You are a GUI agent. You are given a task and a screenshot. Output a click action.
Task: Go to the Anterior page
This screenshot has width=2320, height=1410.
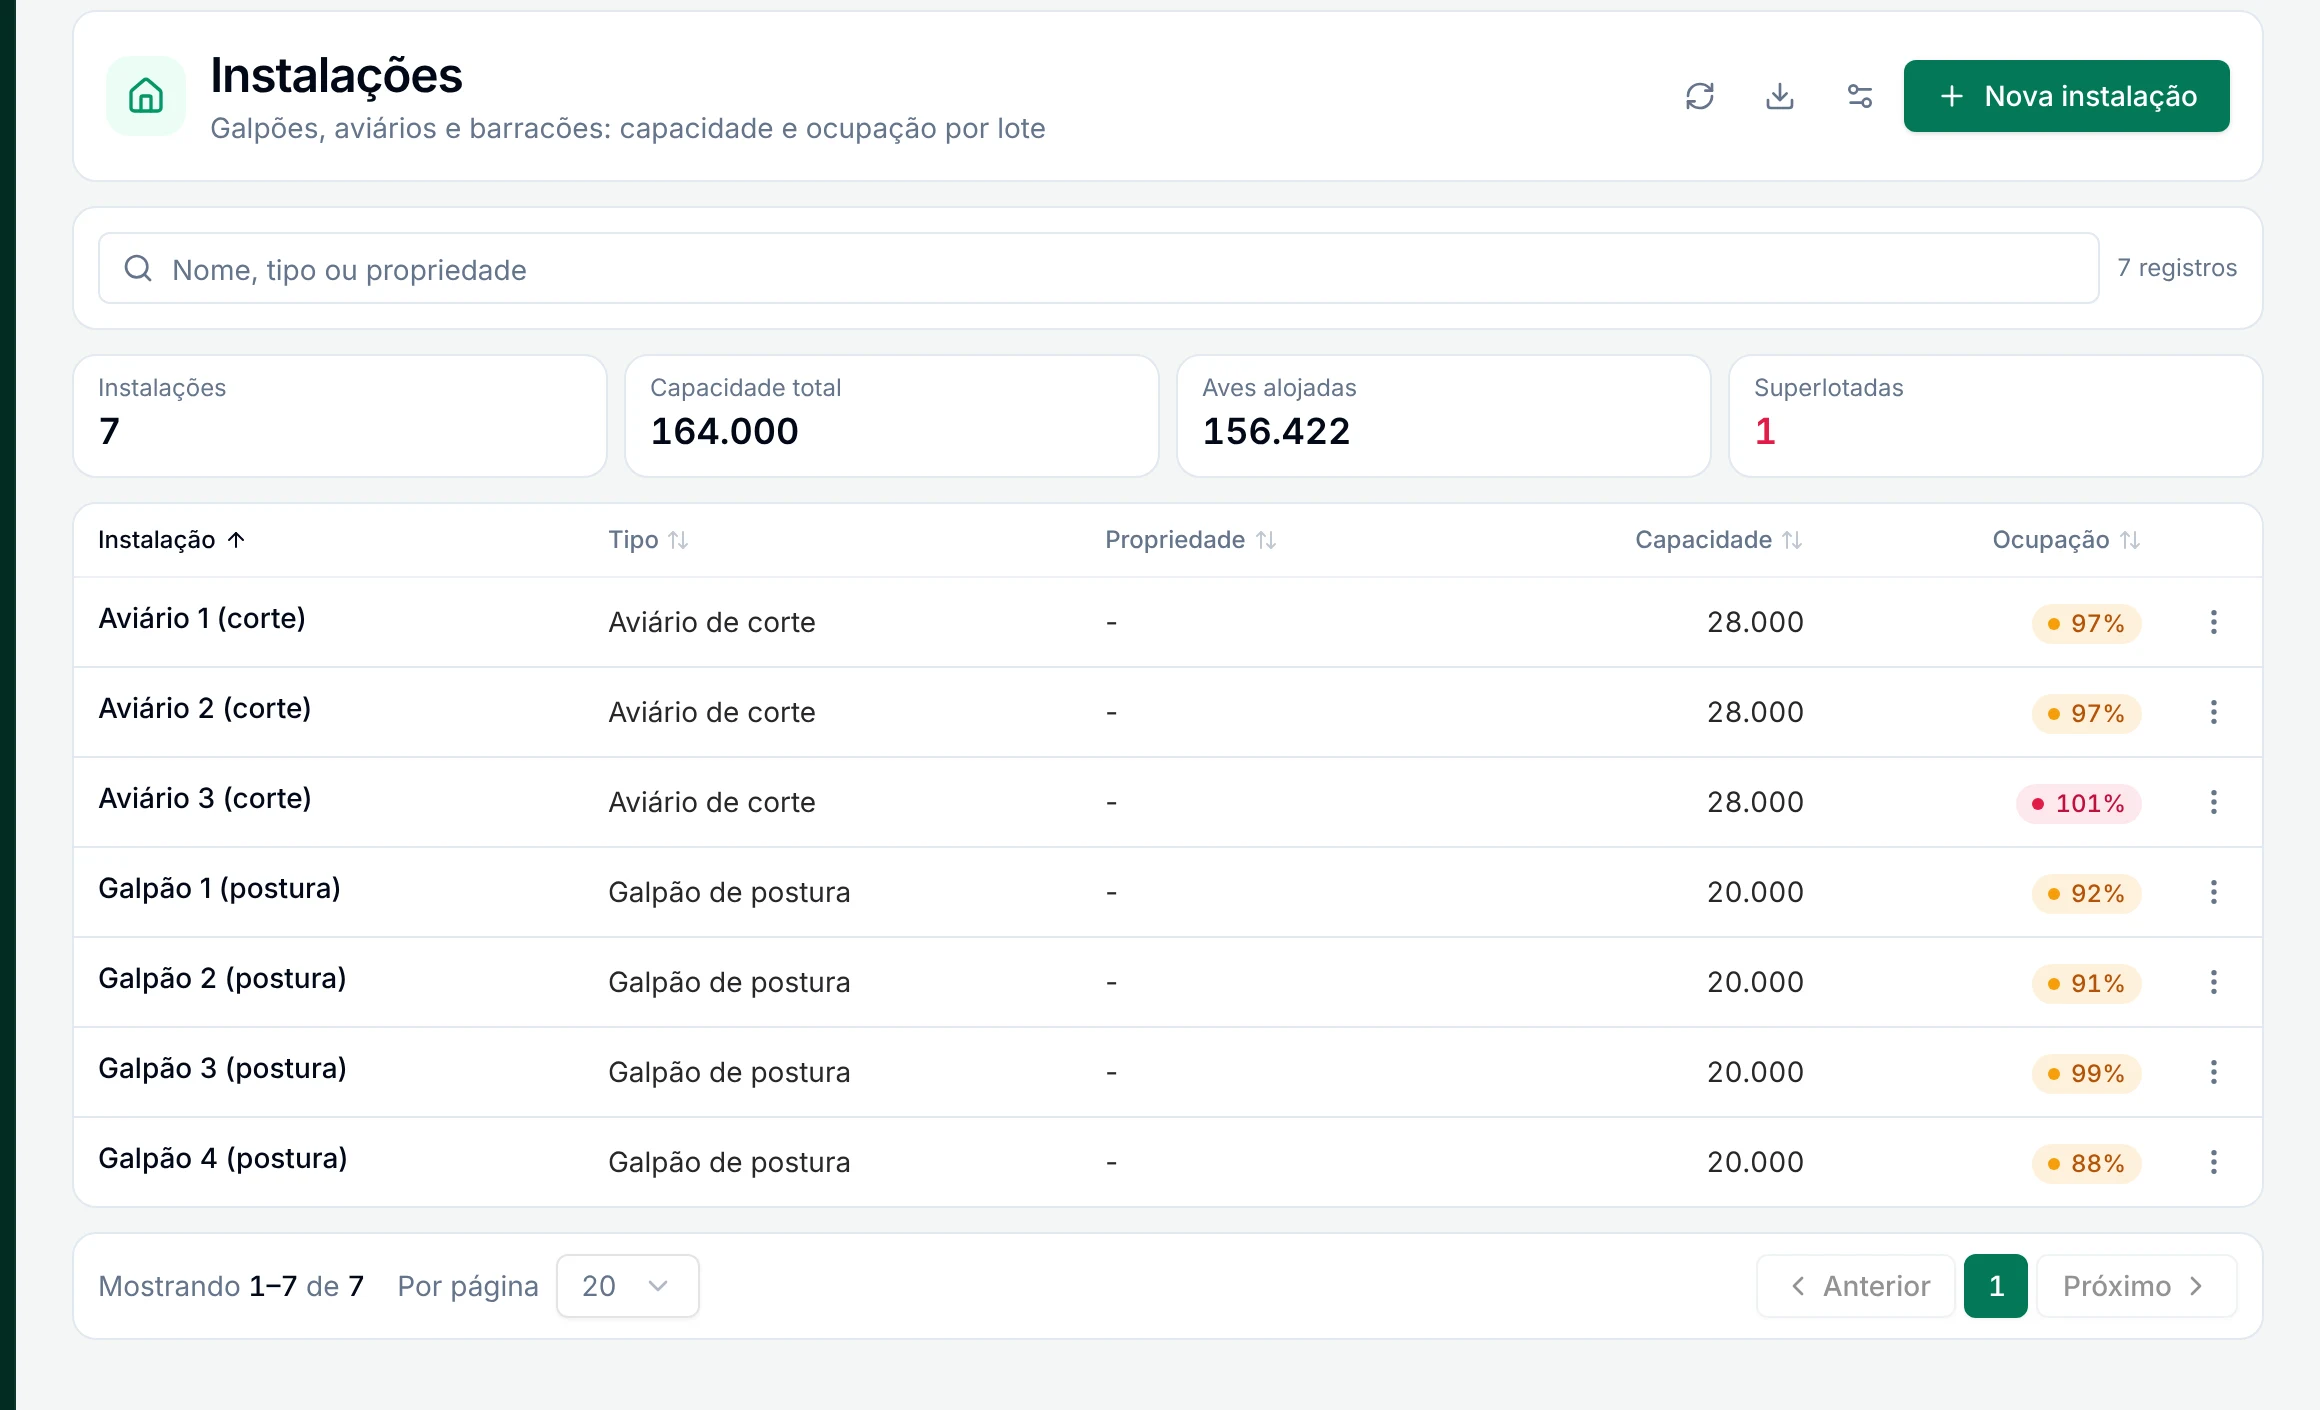pyautogui.click(x=1856, y=1286)
